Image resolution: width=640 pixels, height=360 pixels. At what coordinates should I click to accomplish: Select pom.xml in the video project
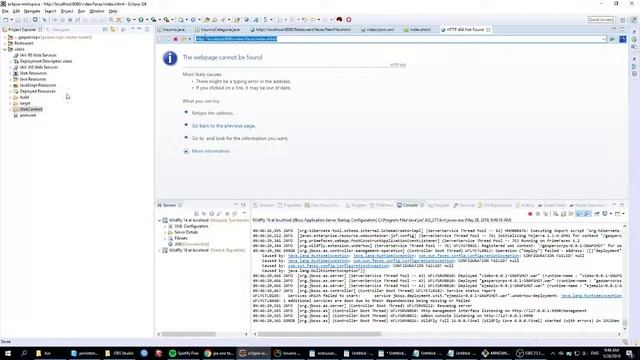[28, 116]
